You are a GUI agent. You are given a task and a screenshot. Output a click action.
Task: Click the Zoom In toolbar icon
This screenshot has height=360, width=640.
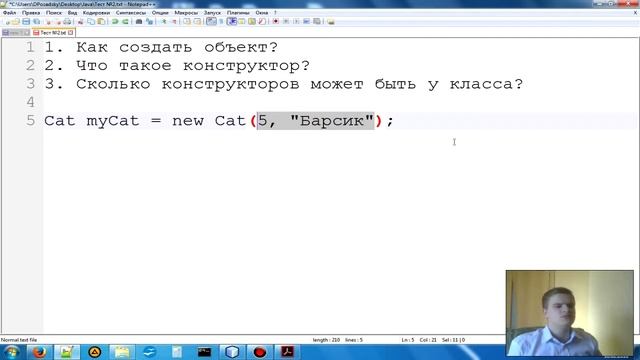[163, 21]
